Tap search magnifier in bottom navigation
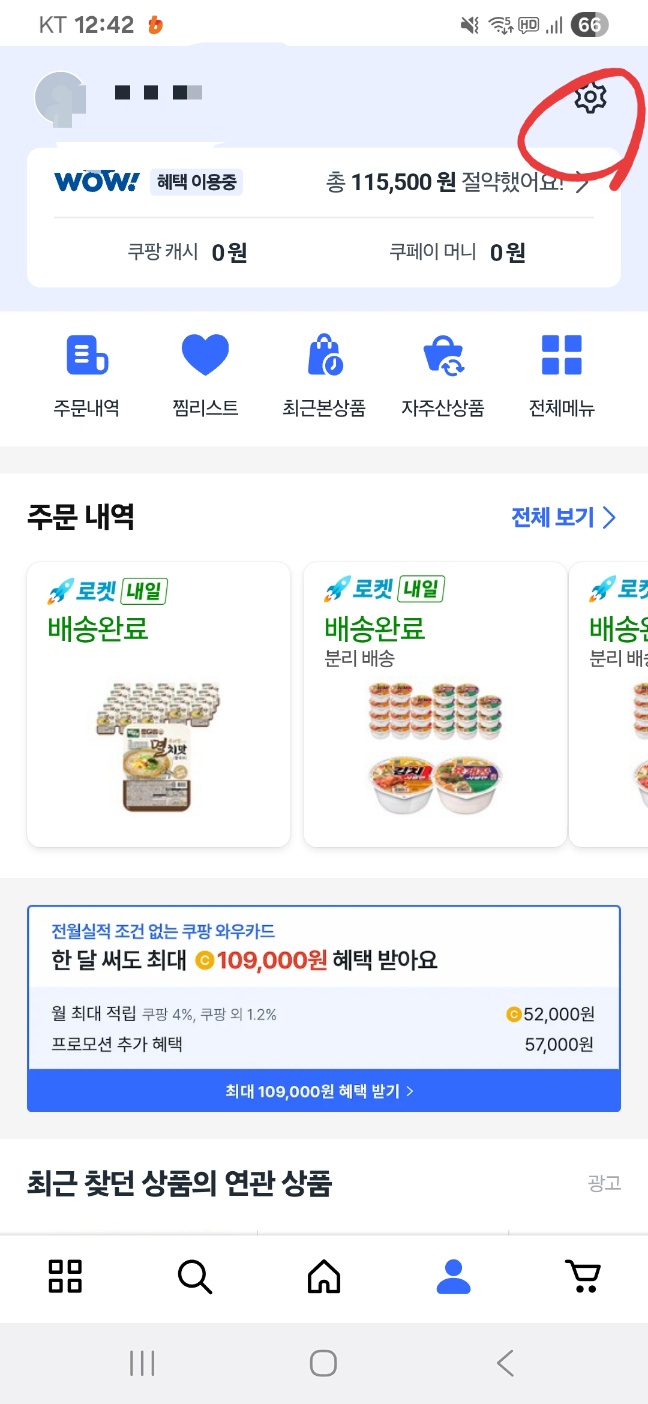This screenshot has width=648, height=1404. [194, 1276]
